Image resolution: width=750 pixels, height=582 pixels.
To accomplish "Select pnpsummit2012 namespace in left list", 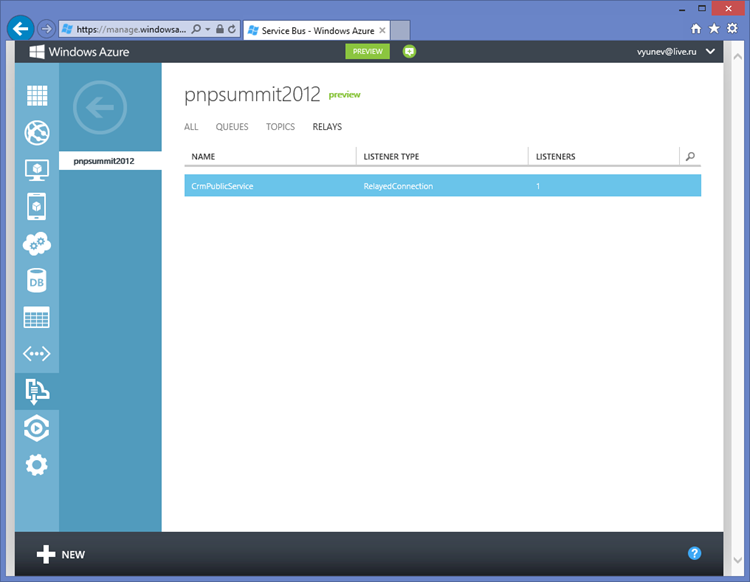I will tap(110, 161).
